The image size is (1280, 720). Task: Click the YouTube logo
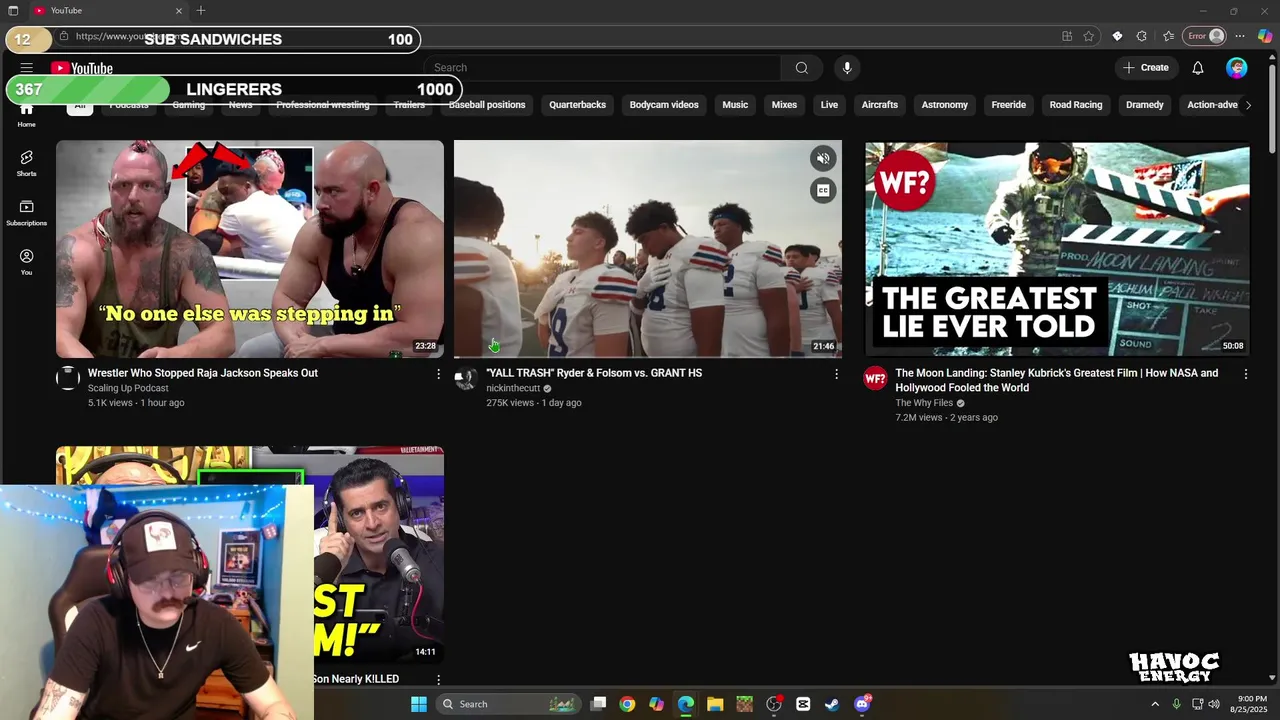pyautogui.click(x=82, y=68)
